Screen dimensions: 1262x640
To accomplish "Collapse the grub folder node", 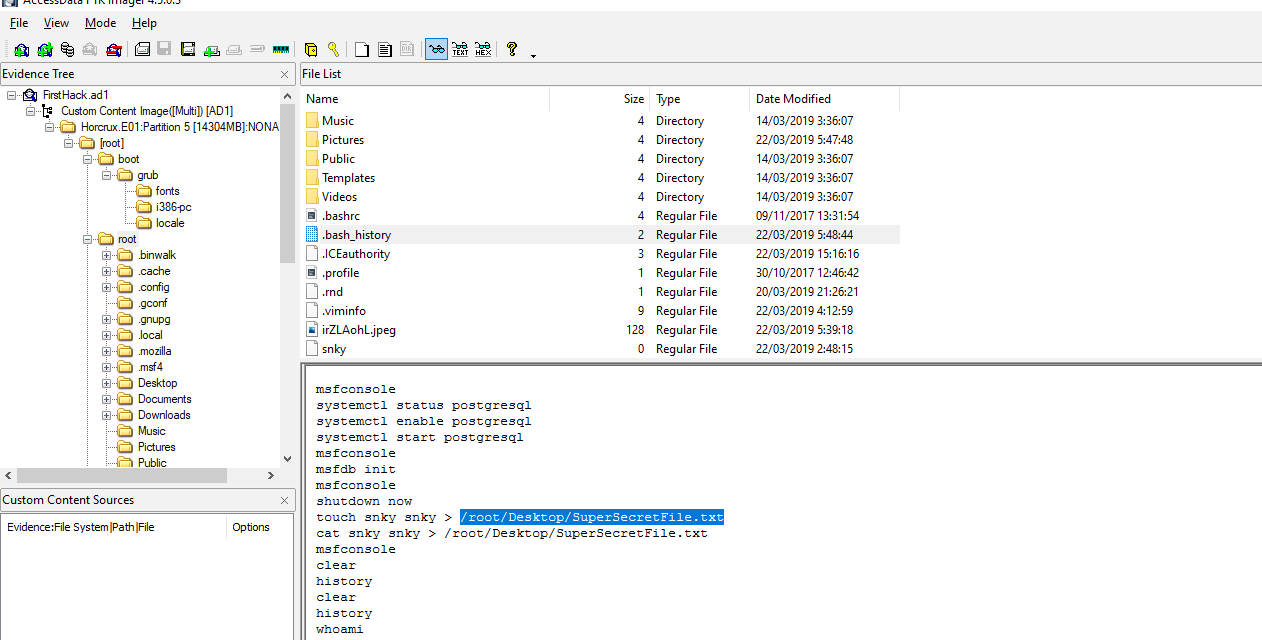I will 107,175.
